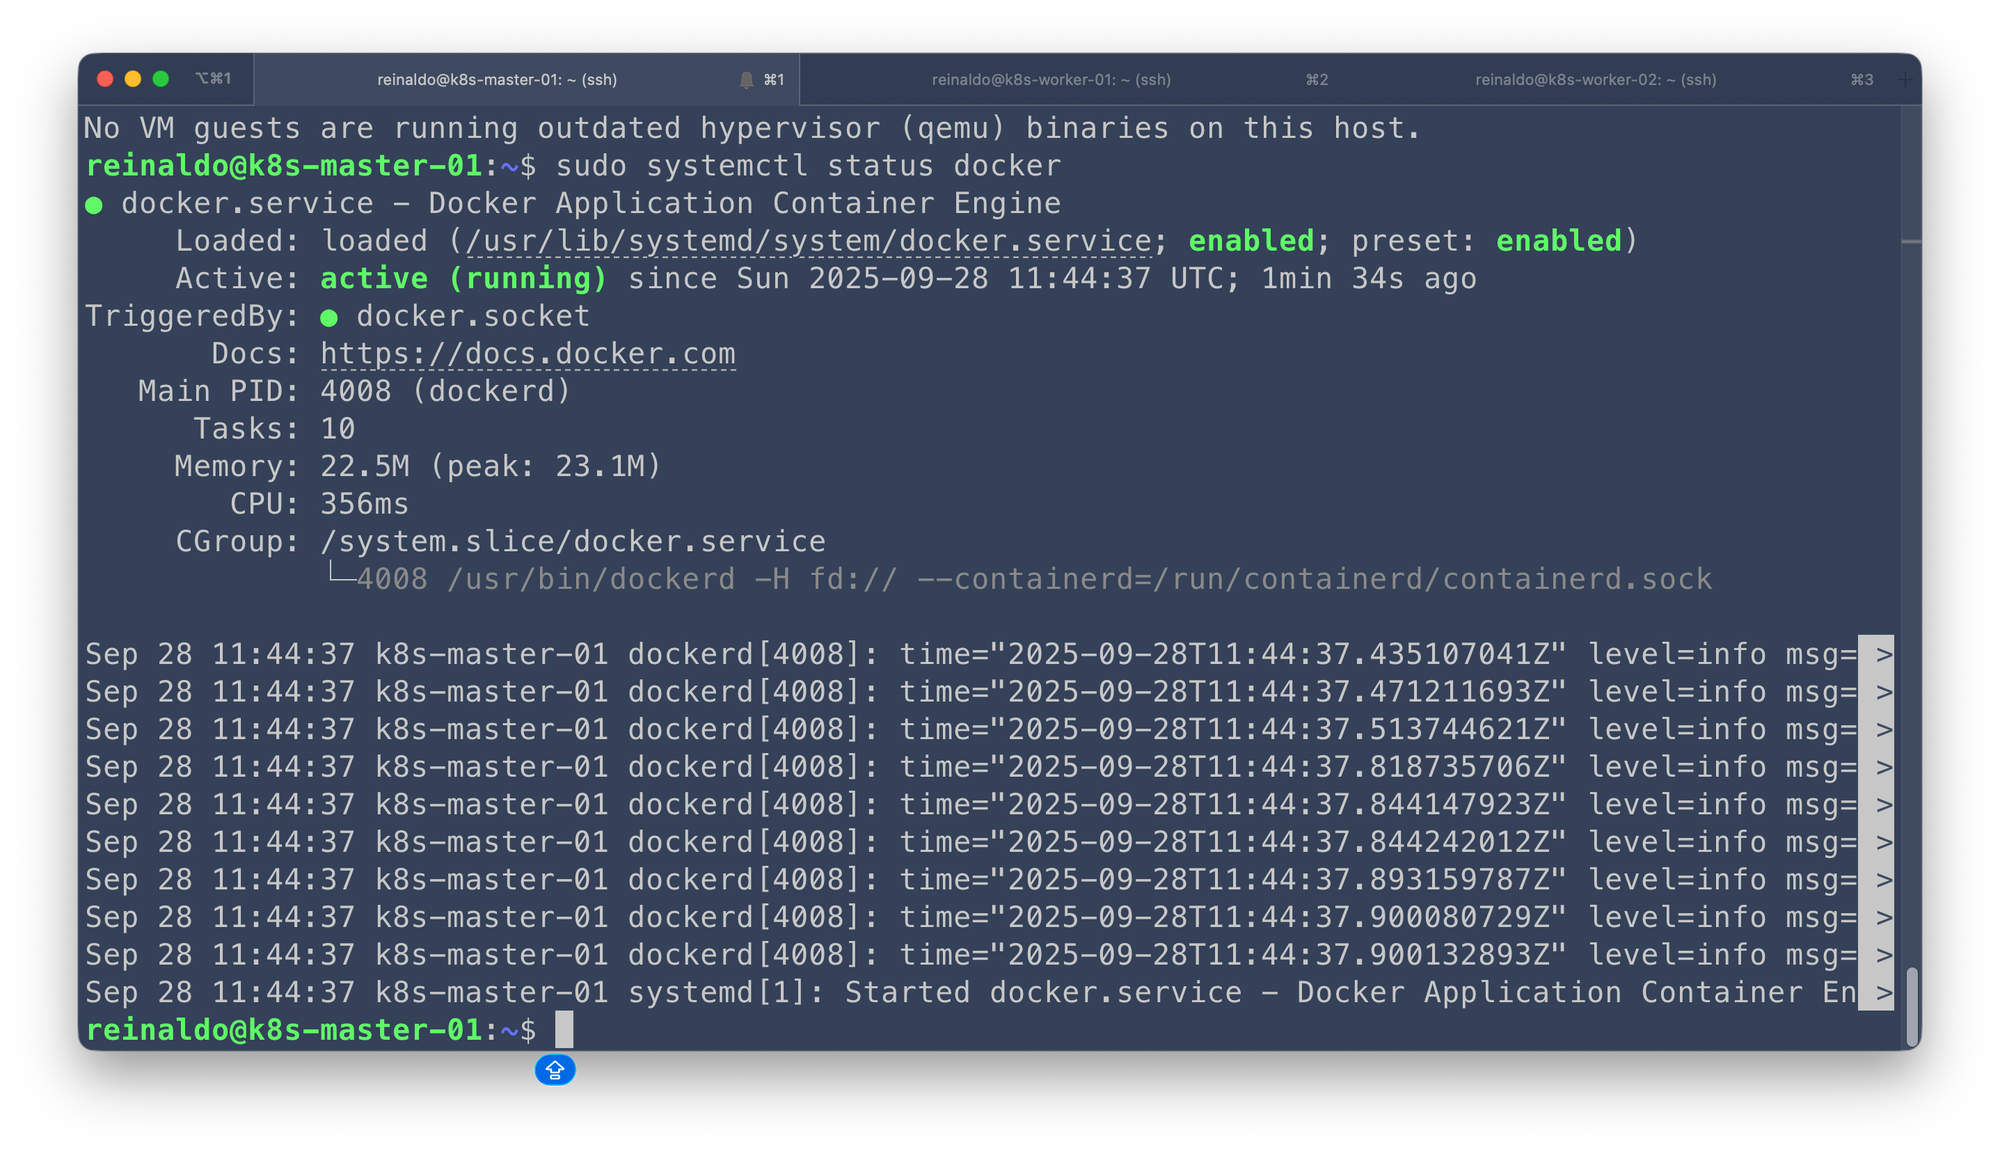Viewport: 2000px width, 1154px height.
Task: Click the bell icon on the k8s-master-01 tab
Action: tap(746, 80)
